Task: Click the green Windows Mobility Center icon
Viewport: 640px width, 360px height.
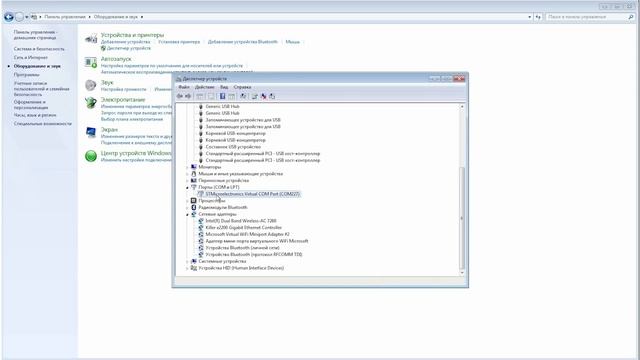Action: coord(91,156)
